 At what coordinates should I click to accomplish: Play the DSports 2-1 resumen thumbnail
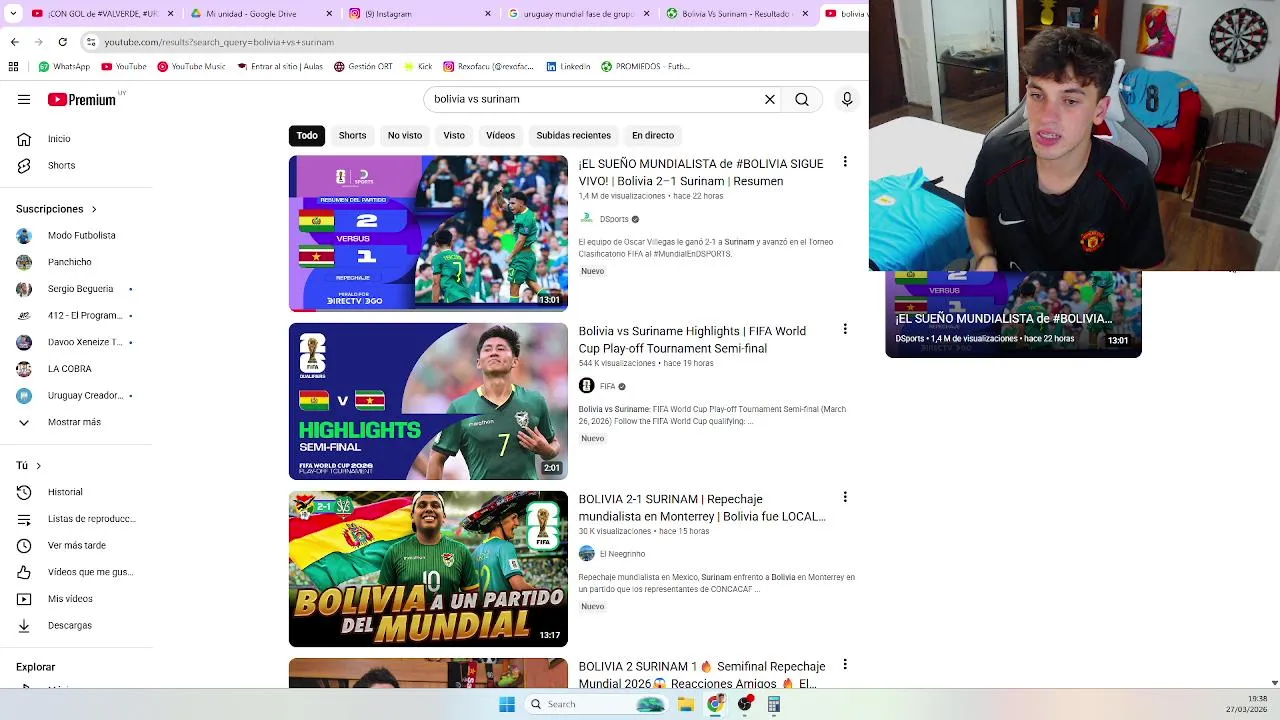coord(428,233)
